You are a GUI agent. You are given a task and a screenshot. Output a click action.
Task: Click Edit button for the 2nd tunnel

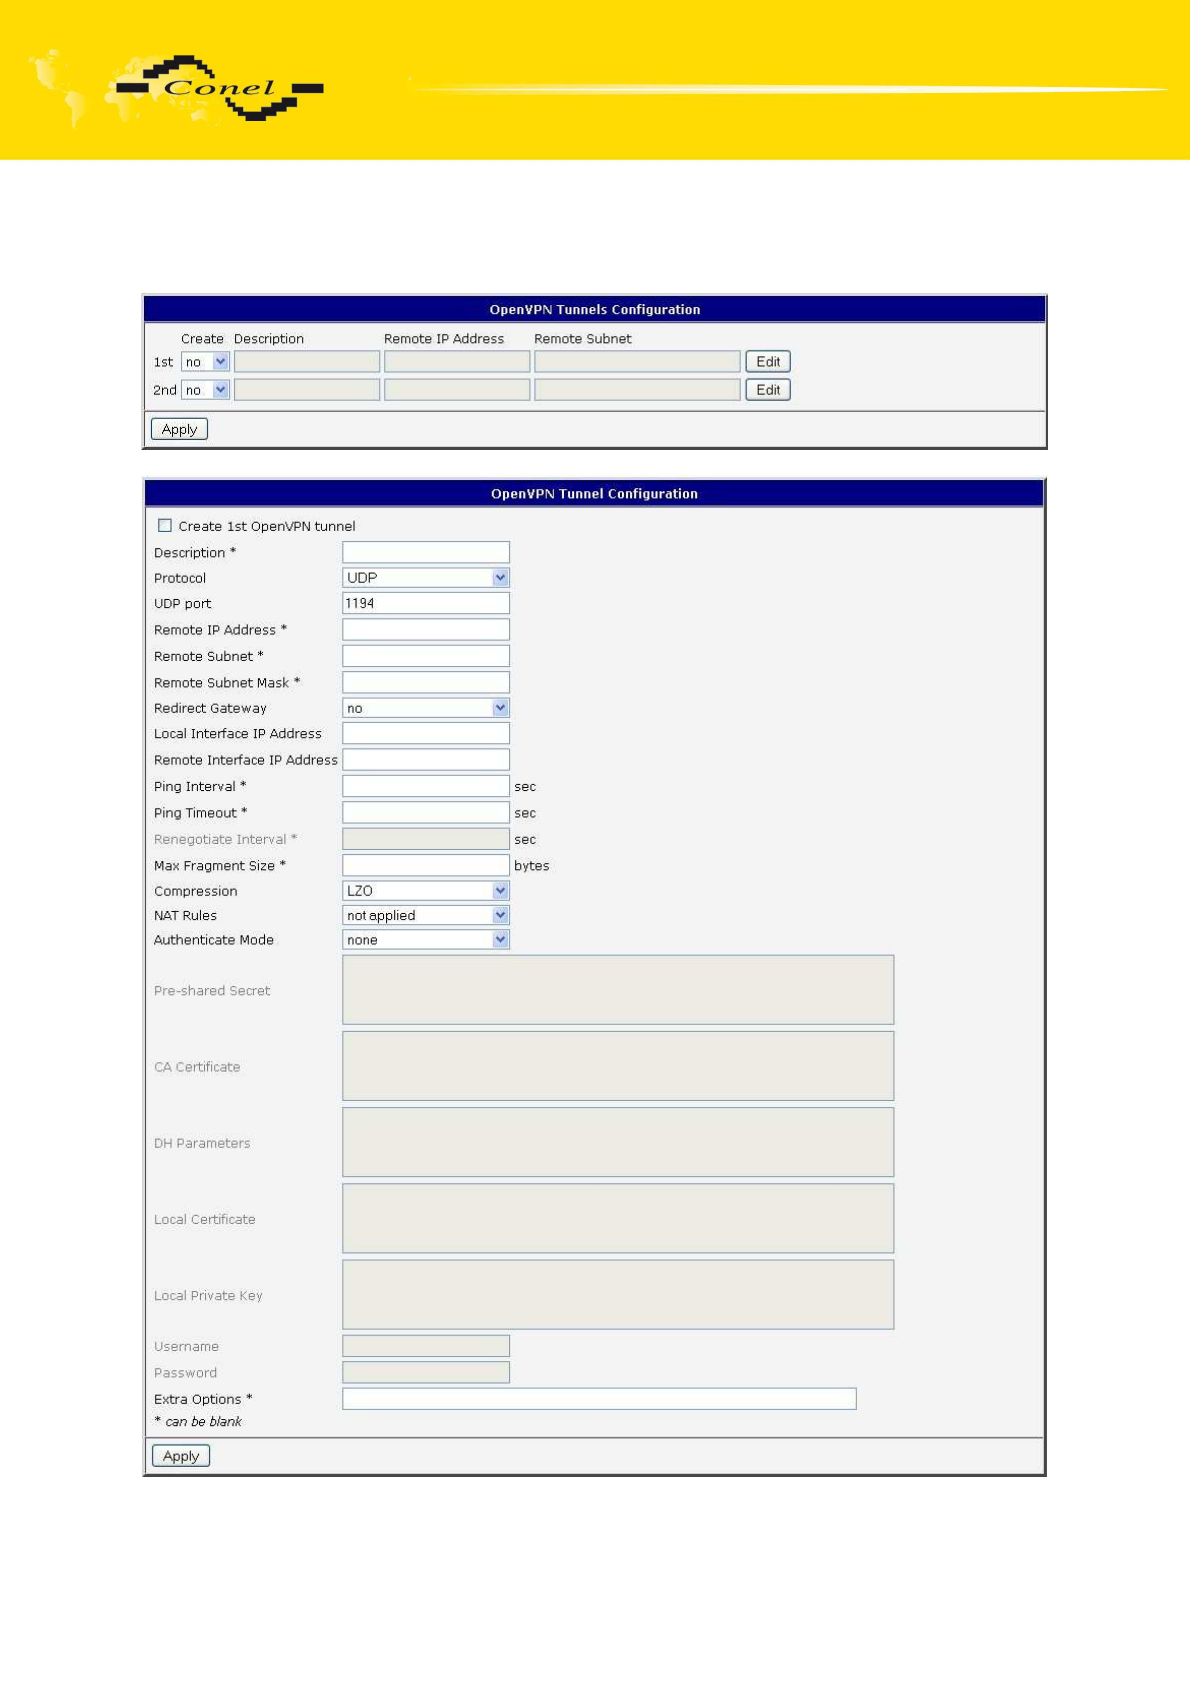[768, 390]
